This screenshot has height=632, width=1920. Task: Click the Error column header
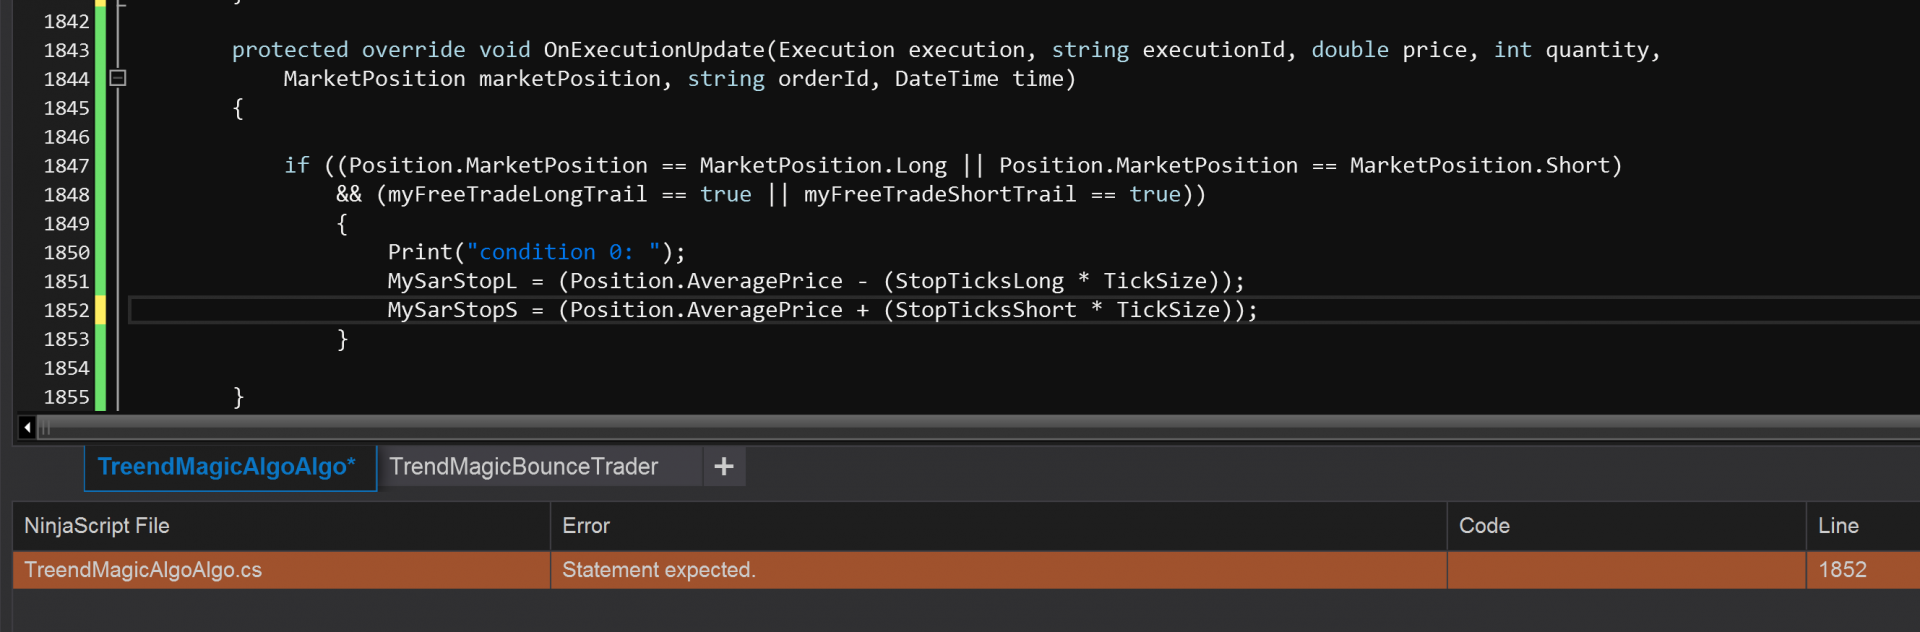pyautogui.click(x=997, y=526)
